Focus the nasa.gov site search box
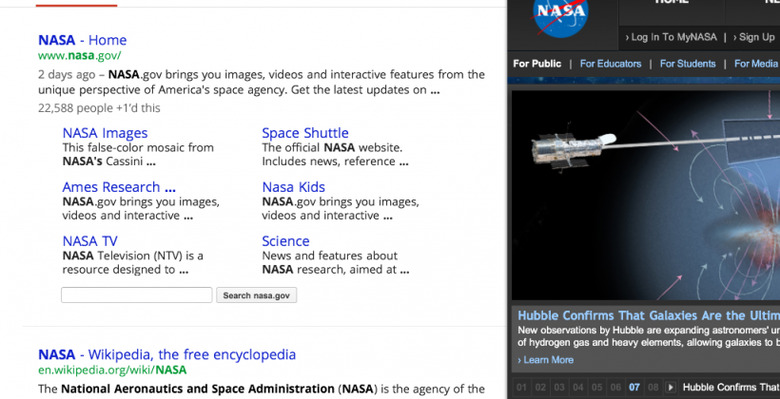This screenshot has height=399, width=780. [137, 295]
